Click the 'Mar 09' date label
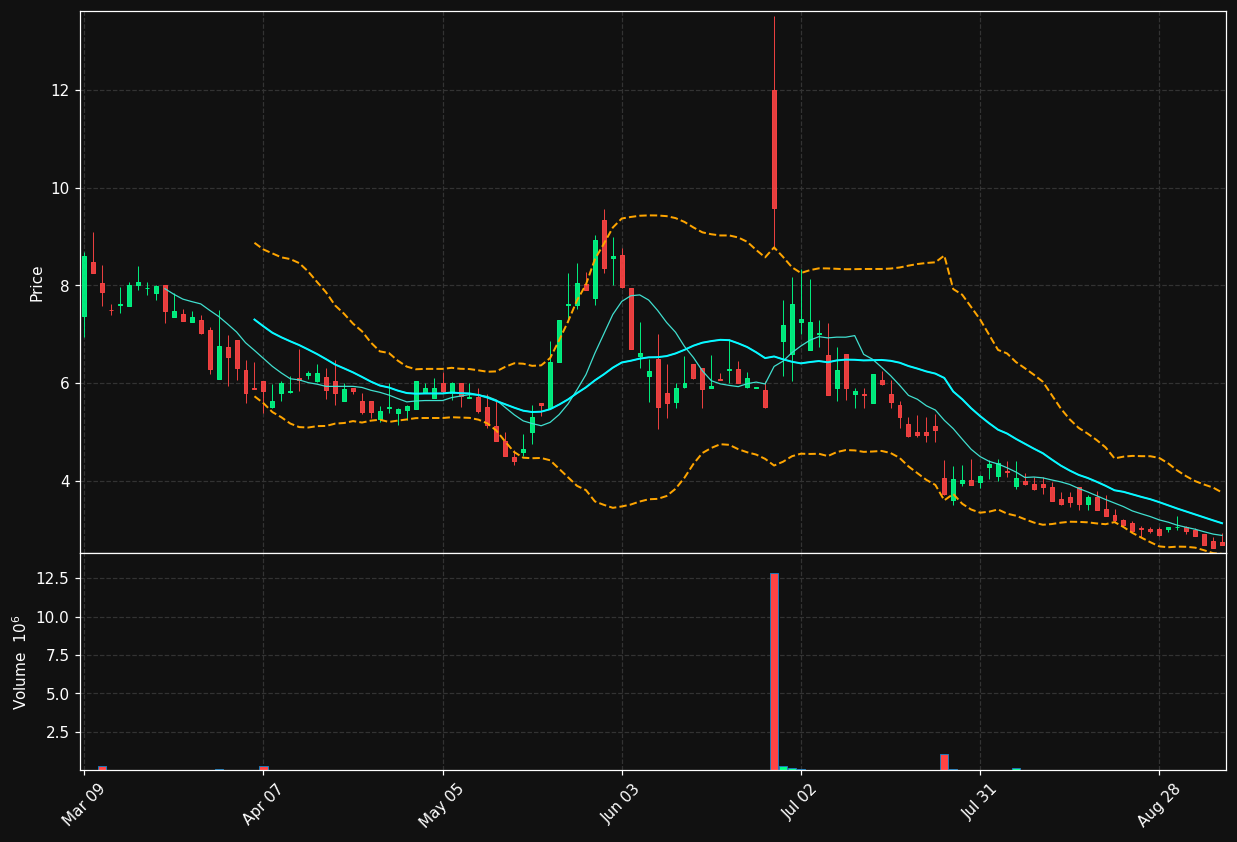Screen dimensions: 1237x842 click(x=82, y=803)
